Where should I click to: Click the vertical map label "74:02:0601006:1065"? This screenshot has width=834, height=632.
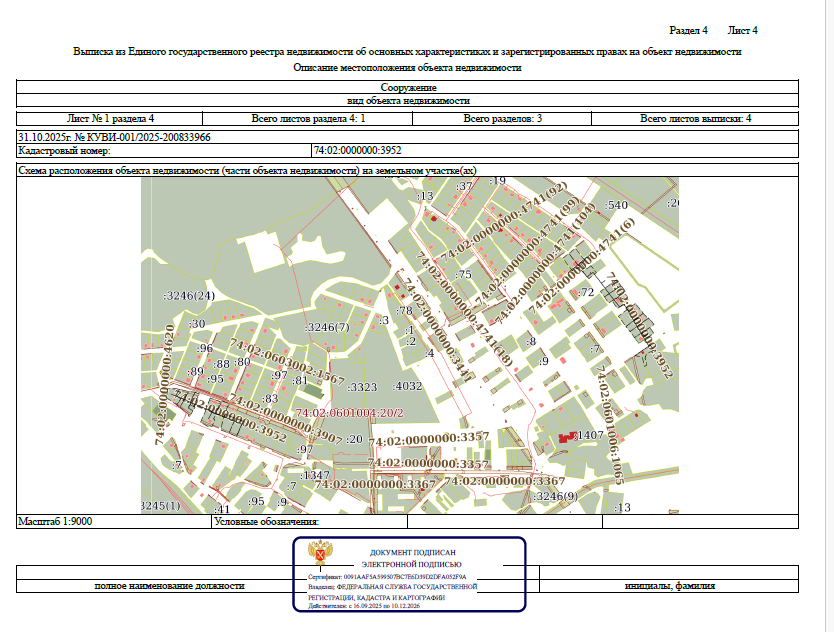(609, 424)
